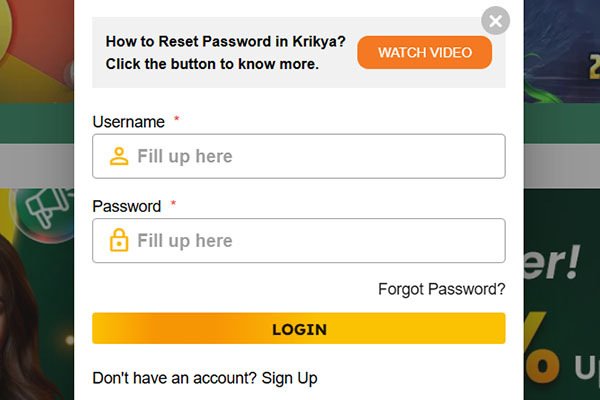Click the 'Don't have an account?' text
Screen dimensions: 600x400
click(x=174, y=378)
